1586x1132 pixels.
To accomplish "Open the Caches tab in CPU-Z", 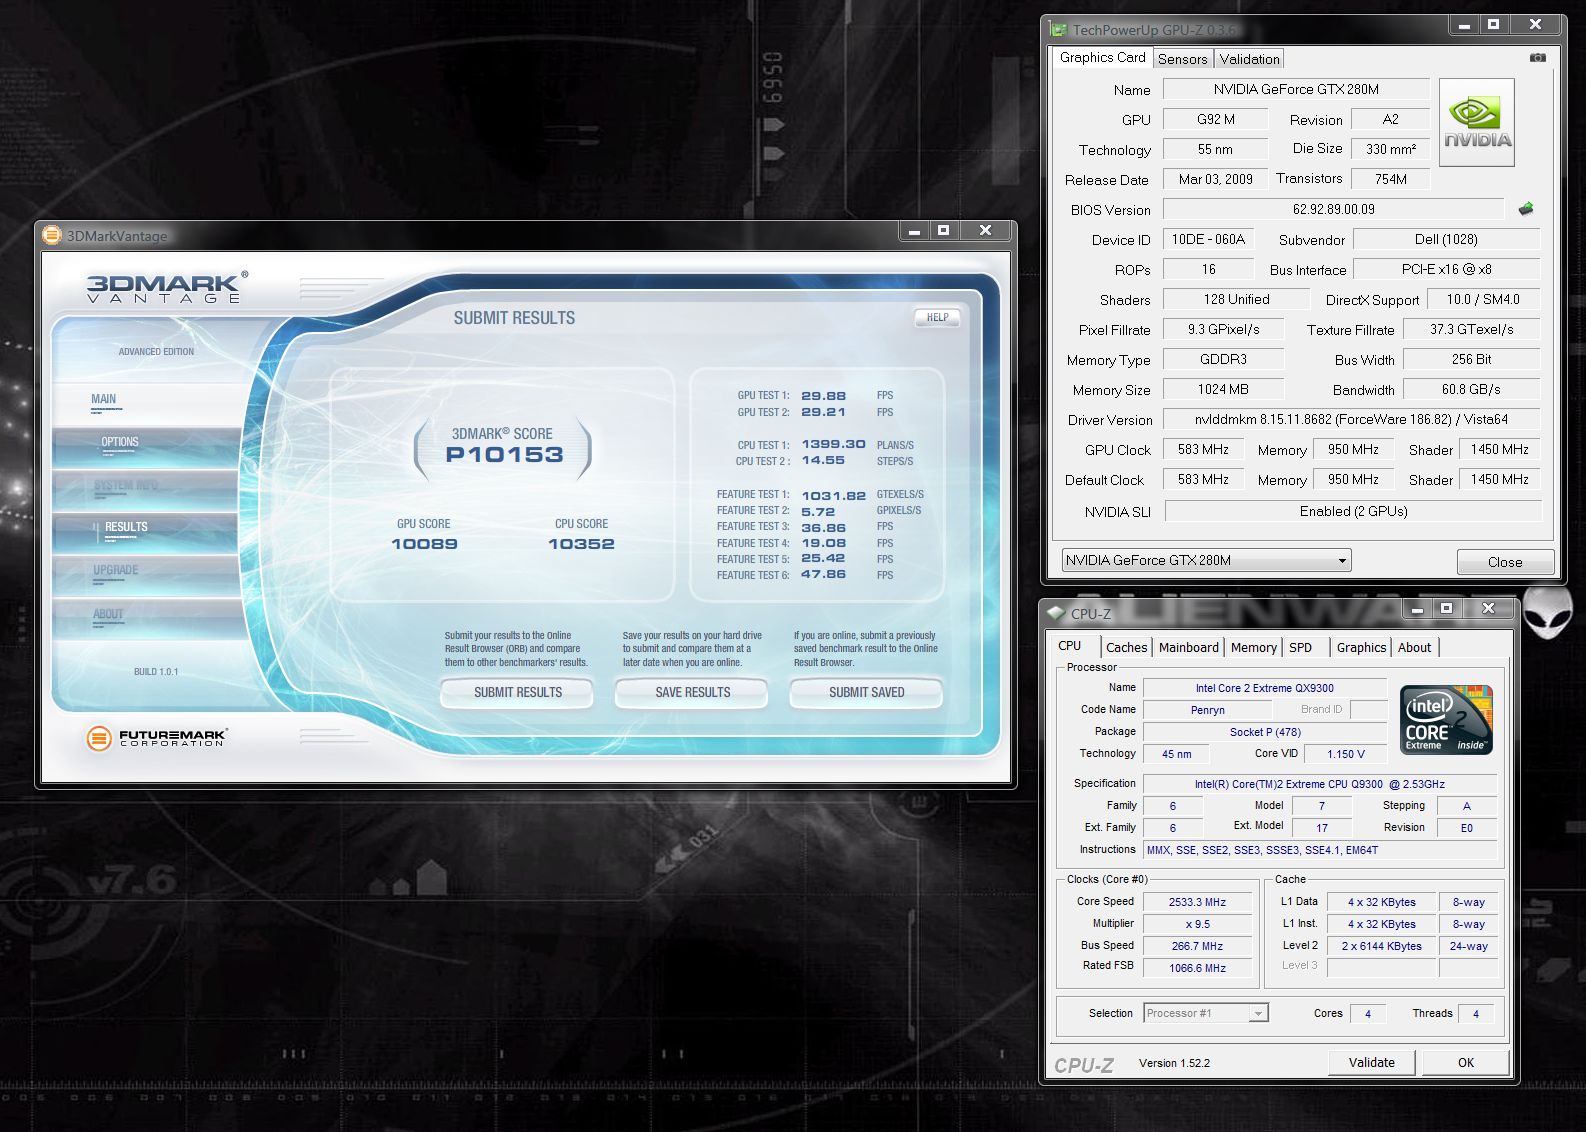I will click(1126, 647).
